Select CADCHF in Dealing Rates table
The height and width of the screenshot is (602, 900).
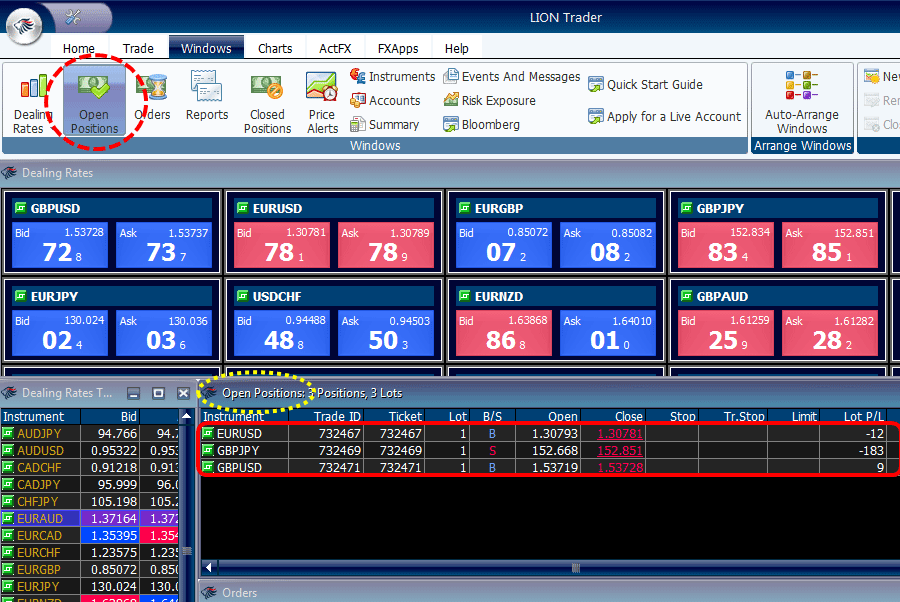click(x=39, y=467)
